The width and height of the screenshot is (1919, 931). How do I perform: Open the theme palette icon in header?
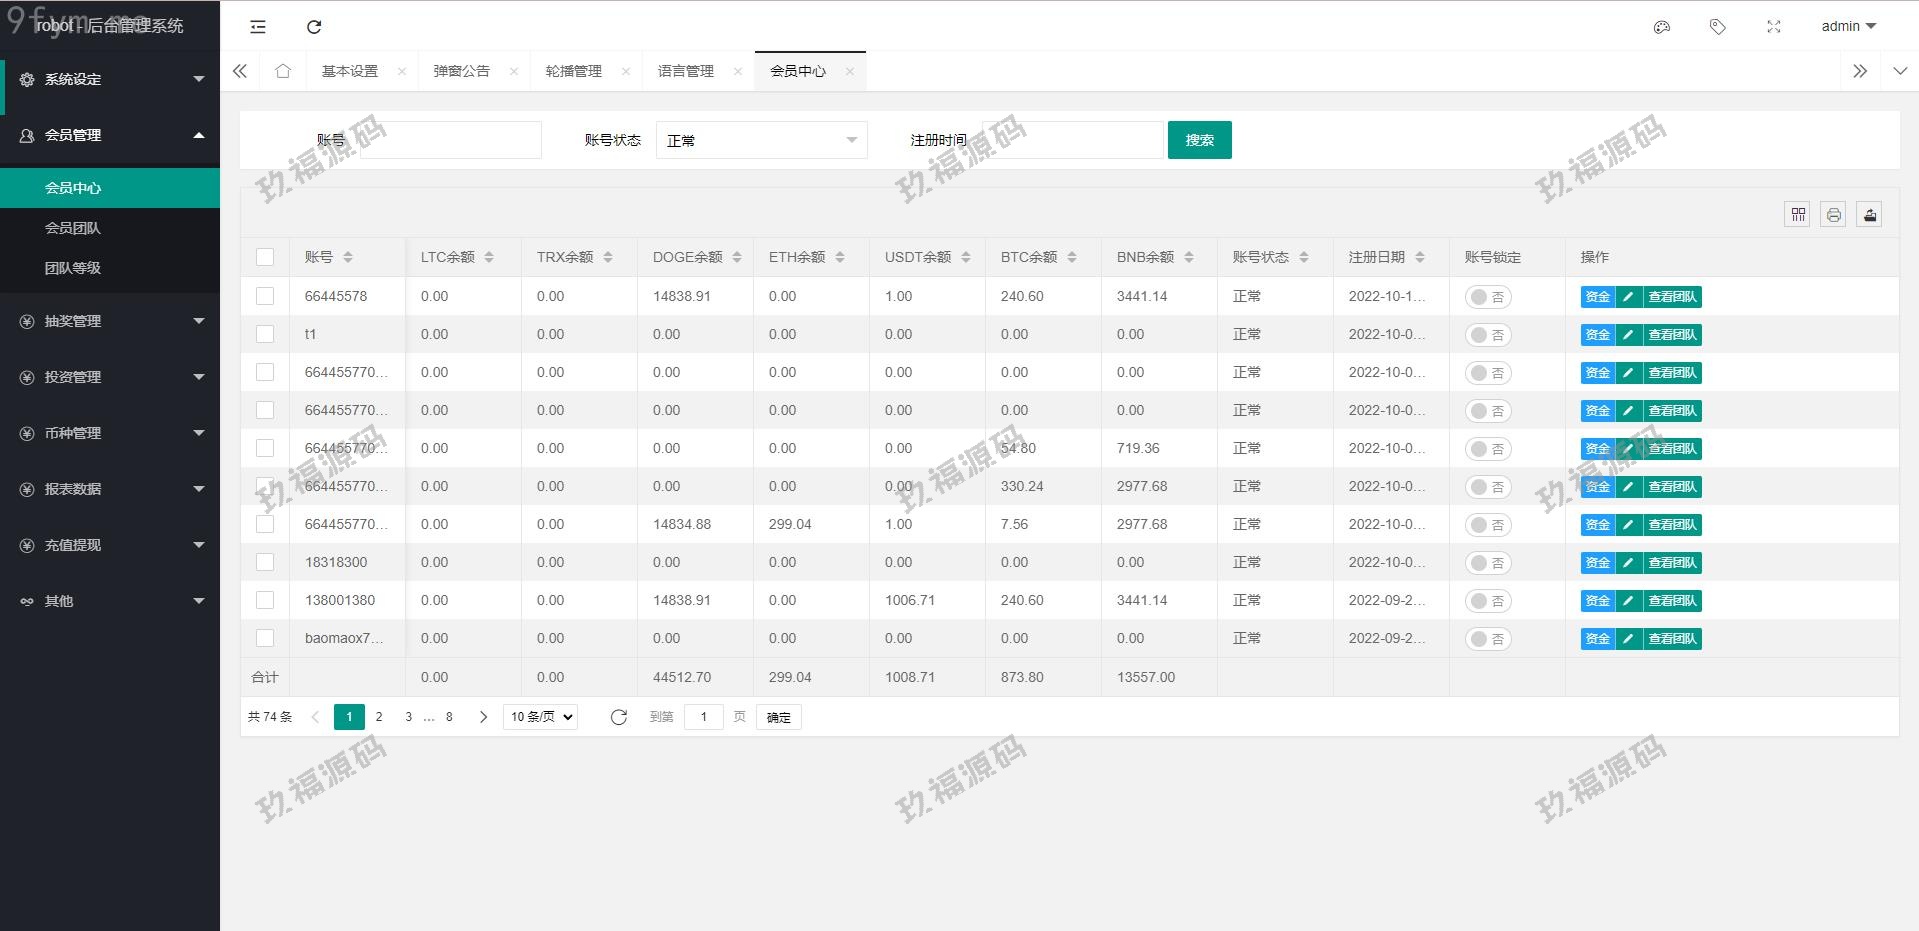(x=1662, y=27)
